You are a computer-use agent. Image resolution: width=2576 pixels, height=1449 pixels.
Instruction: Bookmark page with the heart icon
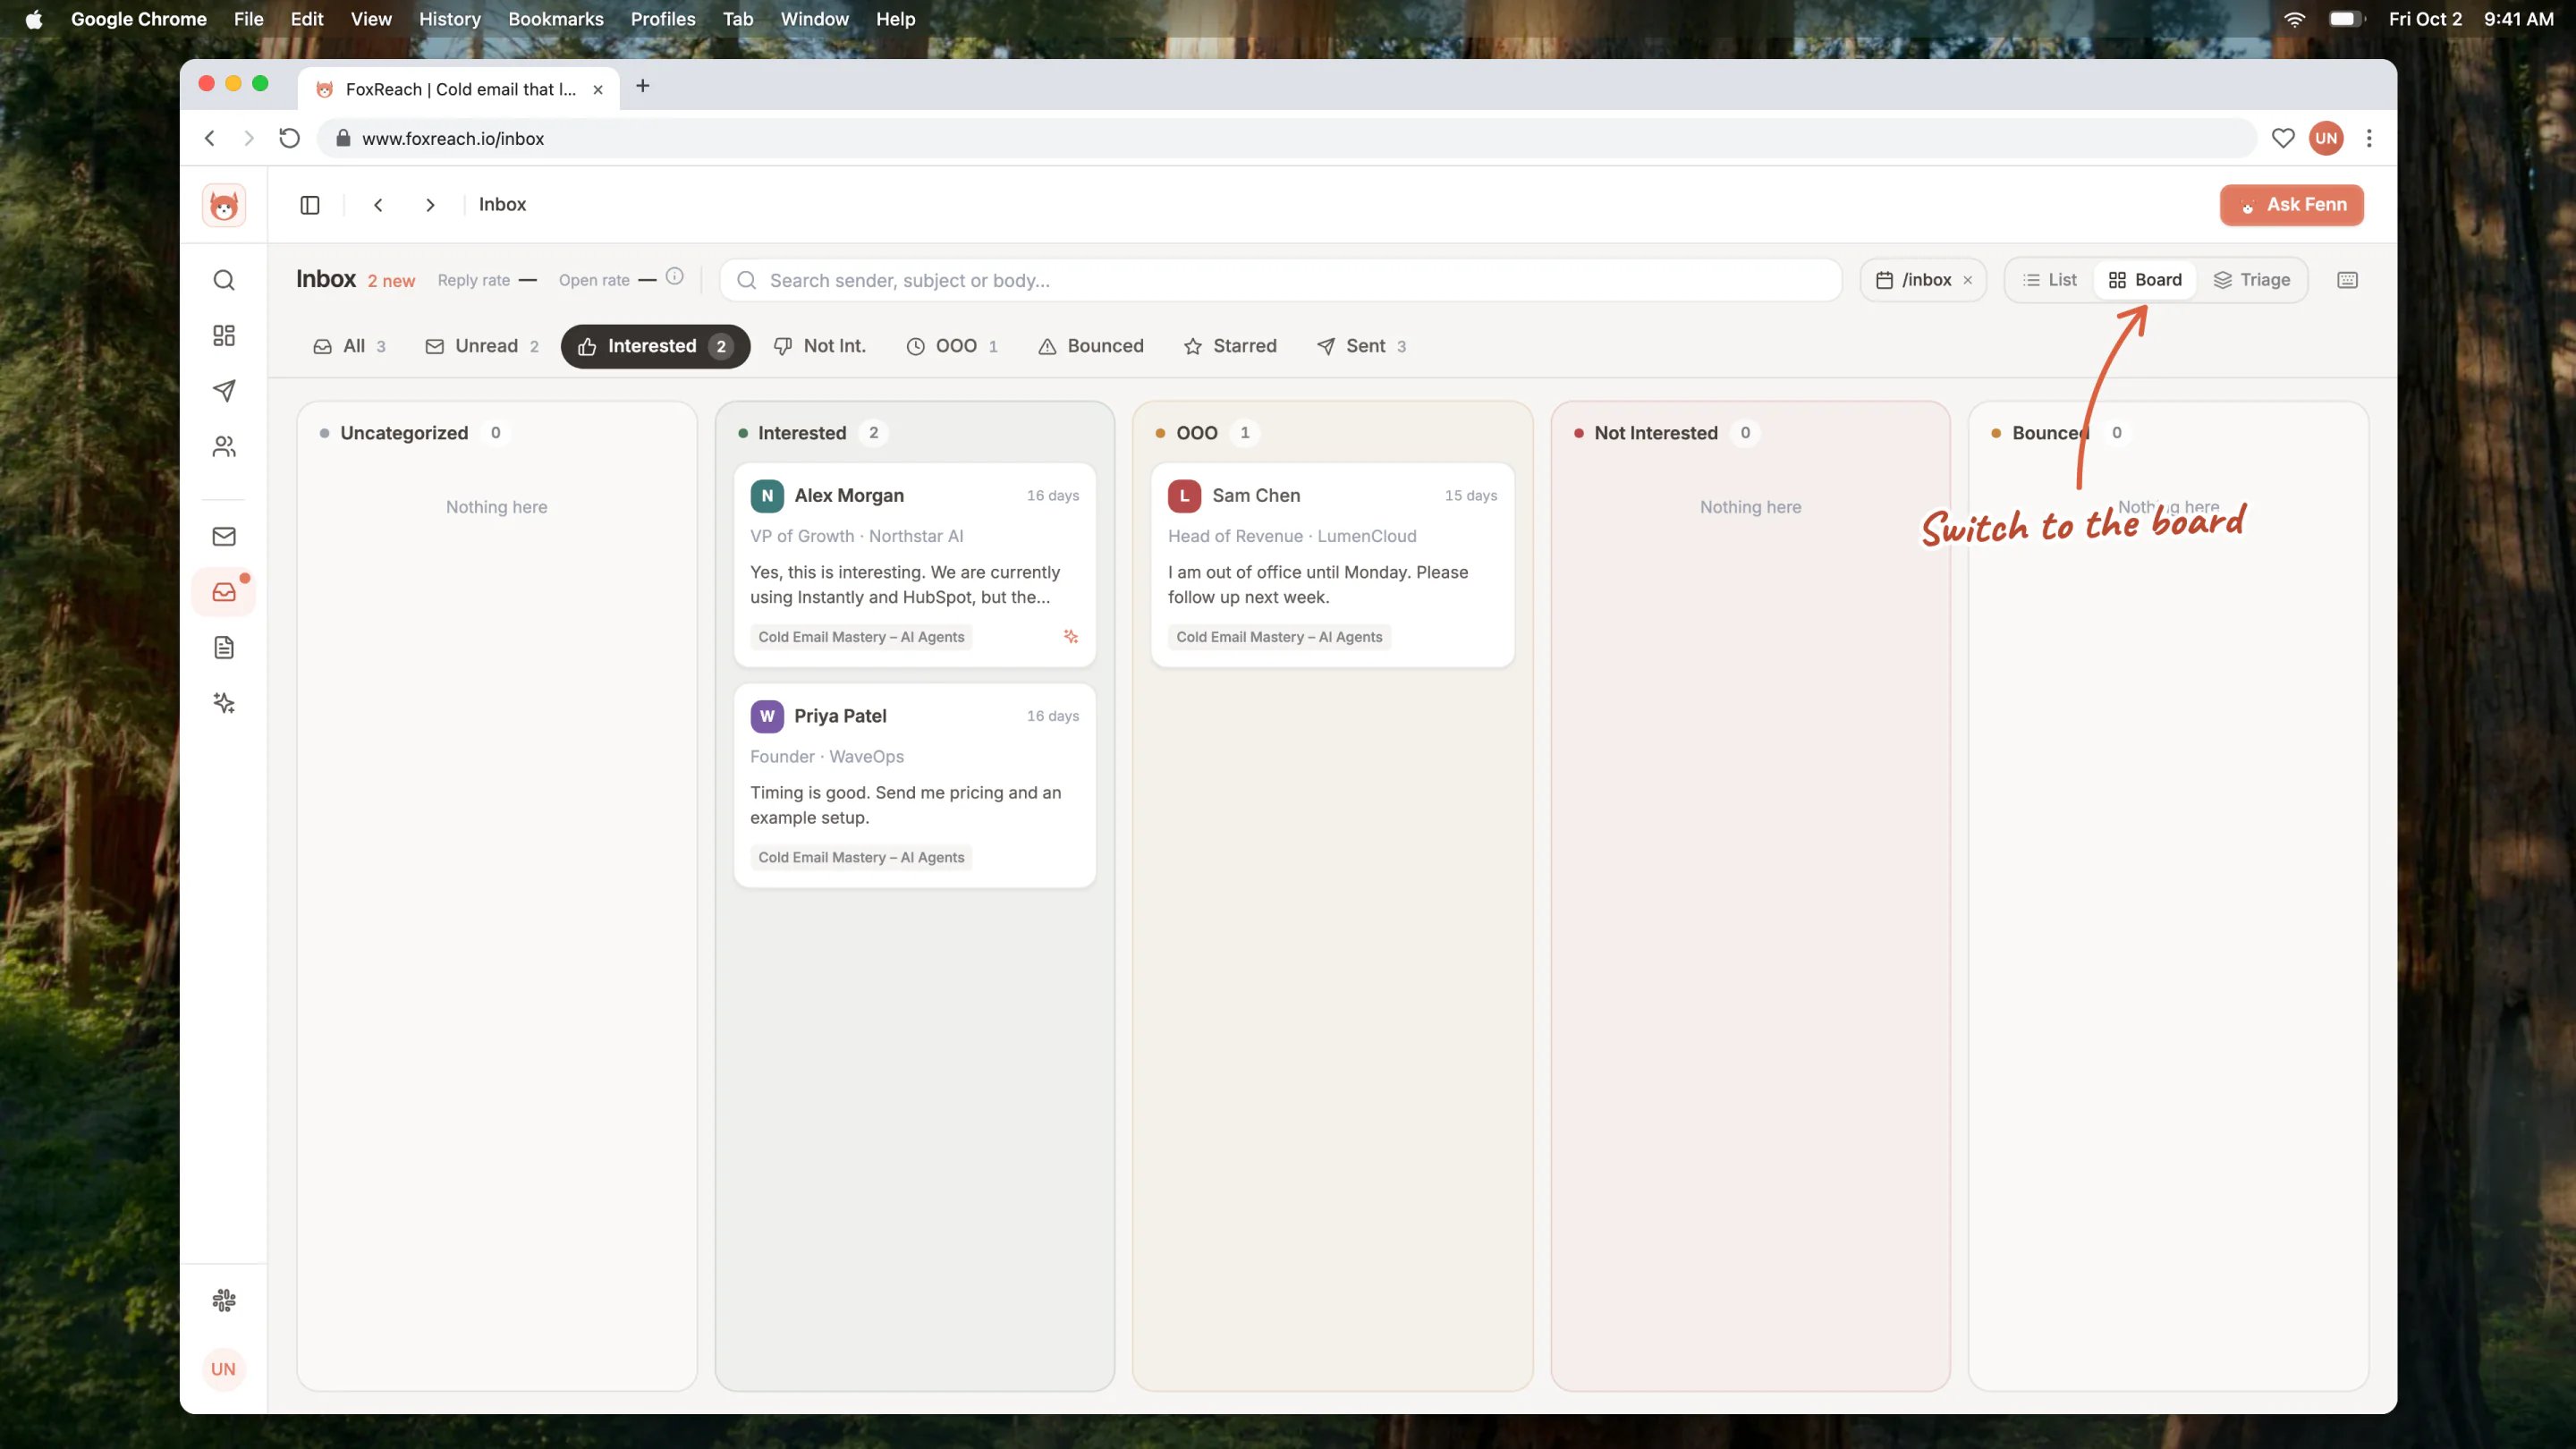tap(2283, 138)
